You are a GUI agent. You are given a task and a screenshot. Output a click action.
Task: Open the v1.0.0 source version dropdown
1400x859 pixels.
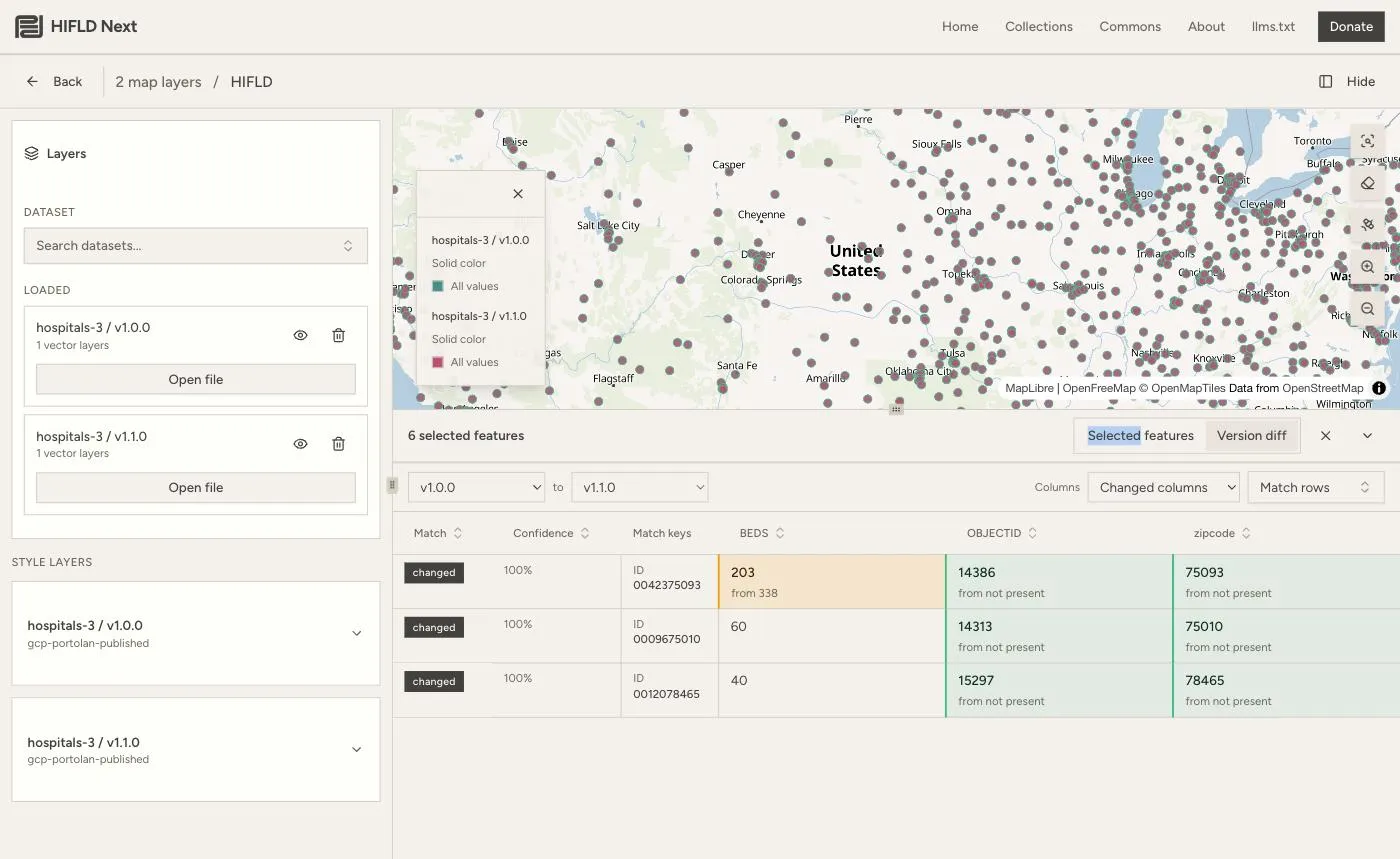coord(476,487)
